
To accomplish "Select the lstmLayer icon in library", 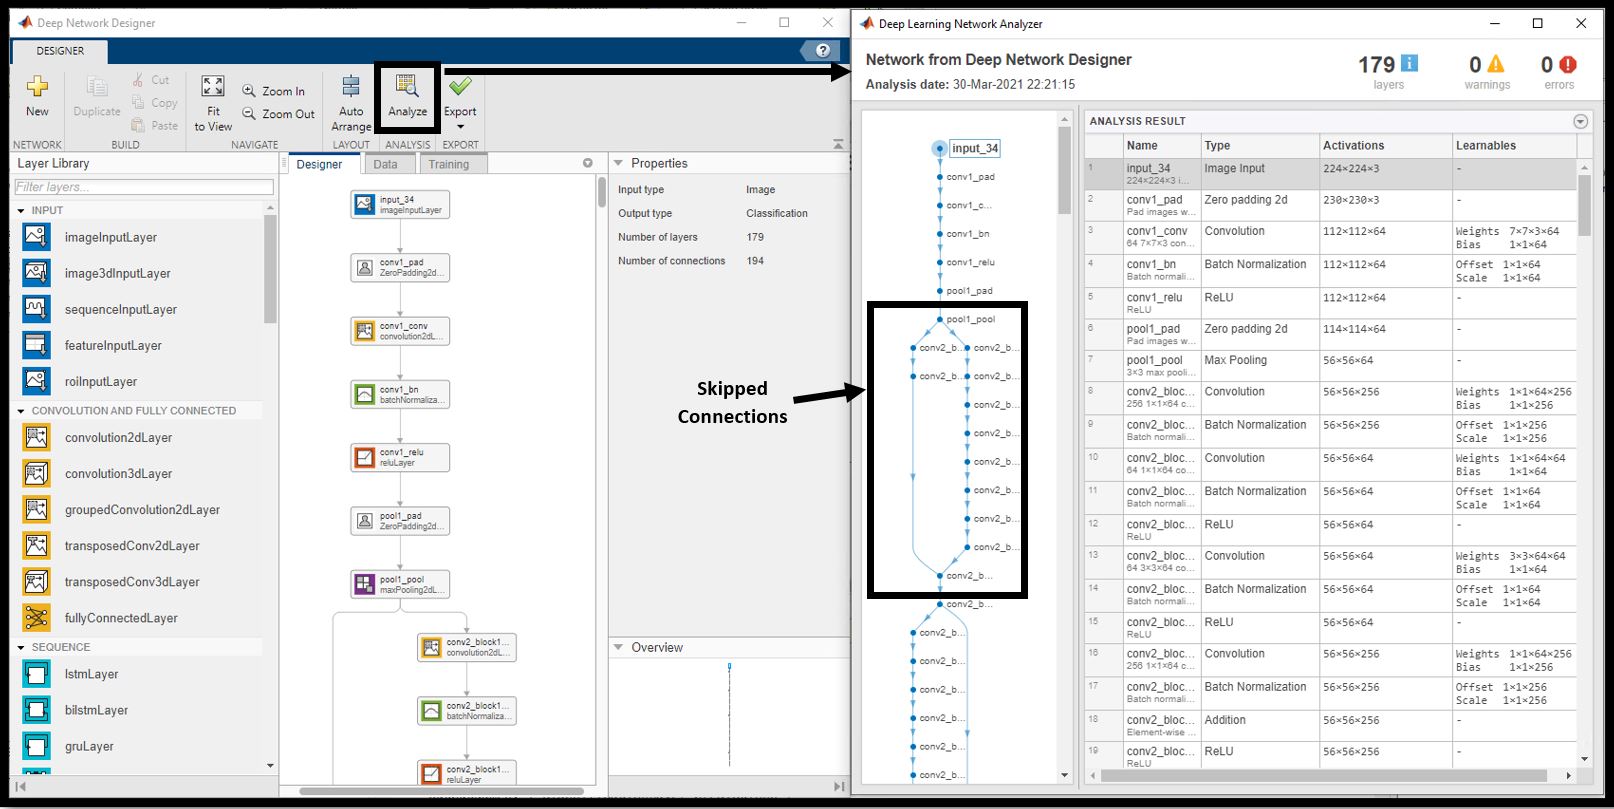I will [x=36, y=674].
